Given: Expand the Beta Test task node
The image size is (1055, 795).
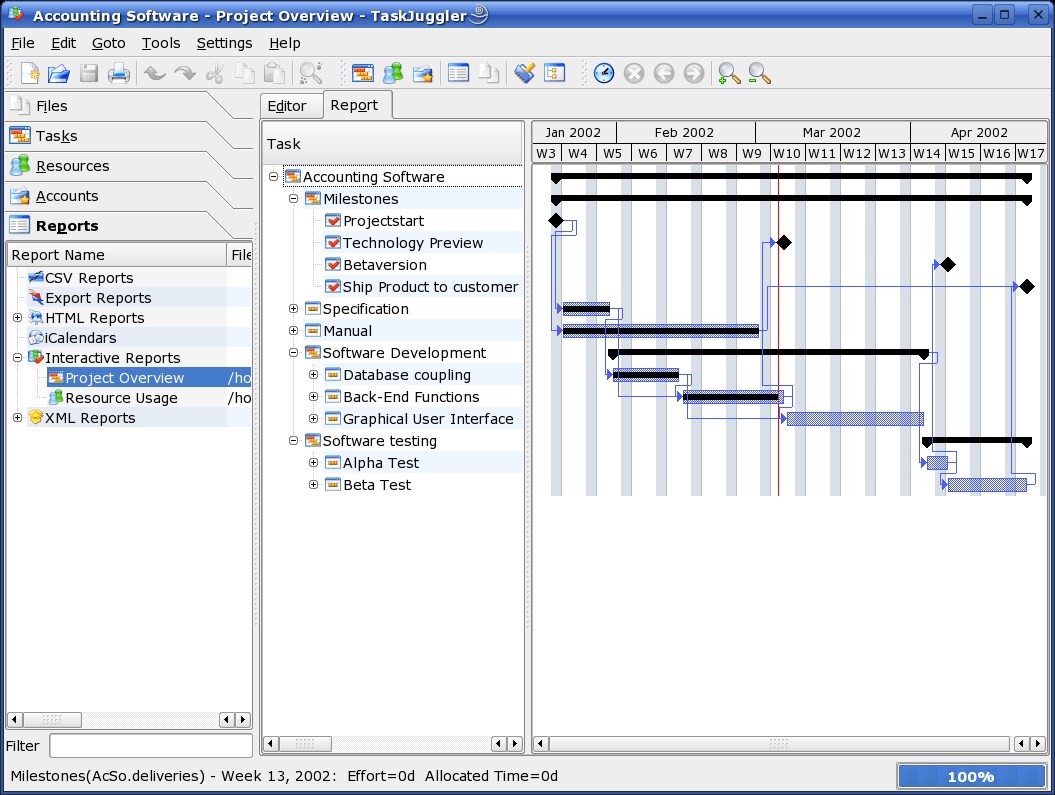Looking at the screenshot, I should pos(314,484).
